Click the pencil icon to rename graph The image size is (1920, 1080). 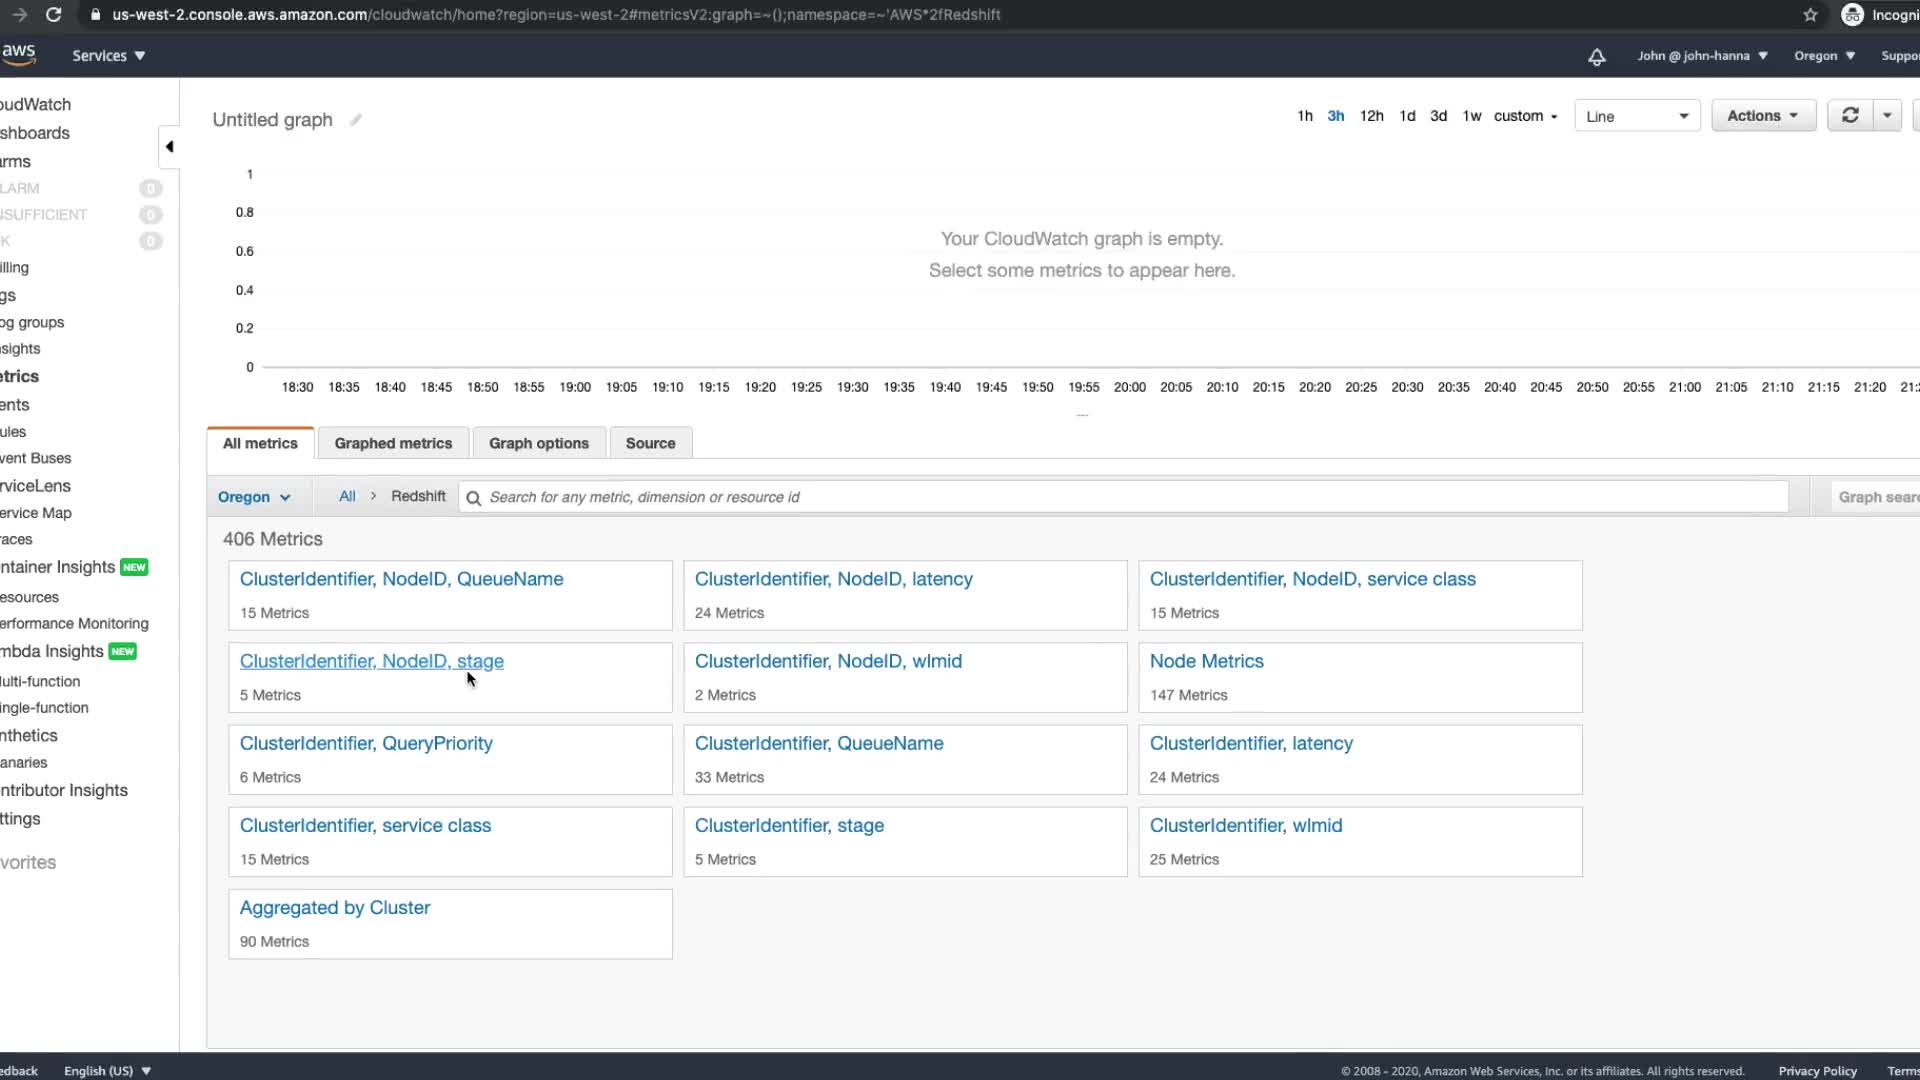[x=355, y=120]
